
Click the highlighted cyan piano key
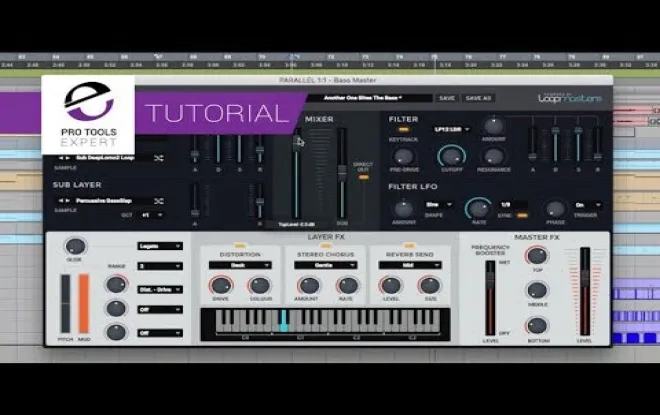point(284,321)
